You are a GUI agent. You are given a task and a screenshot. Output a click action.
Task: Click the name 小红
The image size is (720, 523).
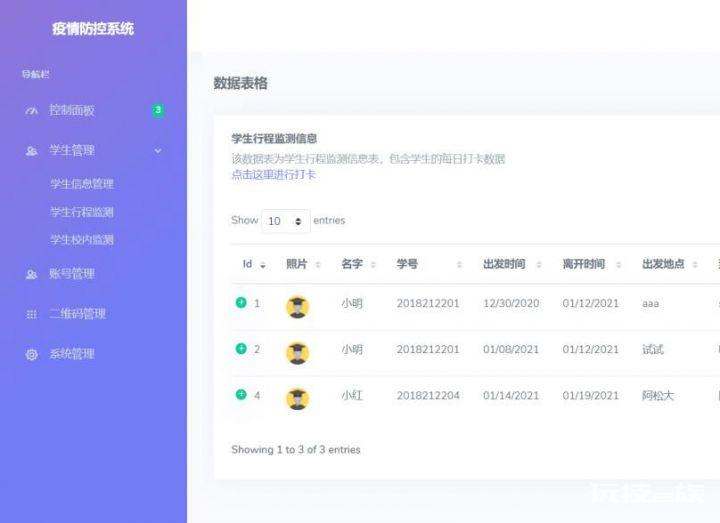352,396
